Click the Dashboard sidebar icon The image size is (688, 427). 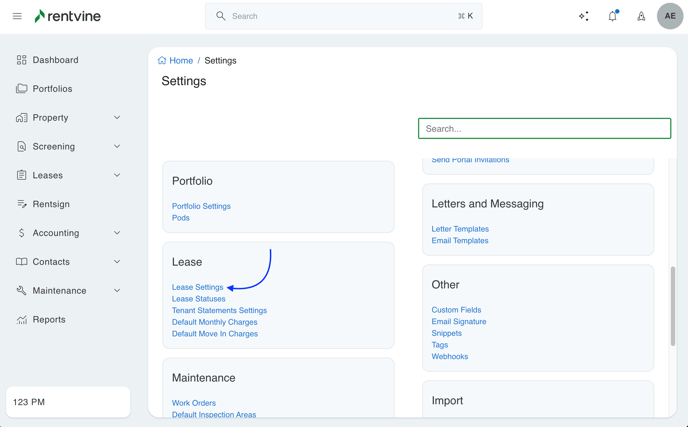point(22,60)
